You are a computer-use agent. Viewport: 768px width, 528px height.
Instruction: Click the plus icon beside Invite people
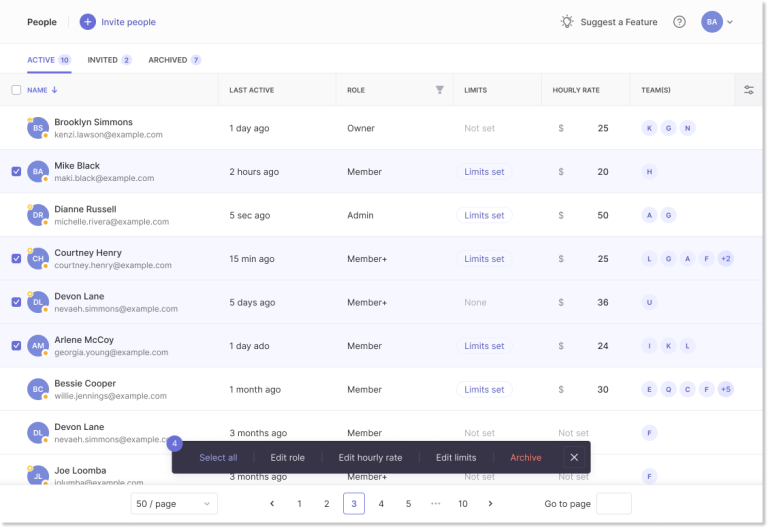88,22
